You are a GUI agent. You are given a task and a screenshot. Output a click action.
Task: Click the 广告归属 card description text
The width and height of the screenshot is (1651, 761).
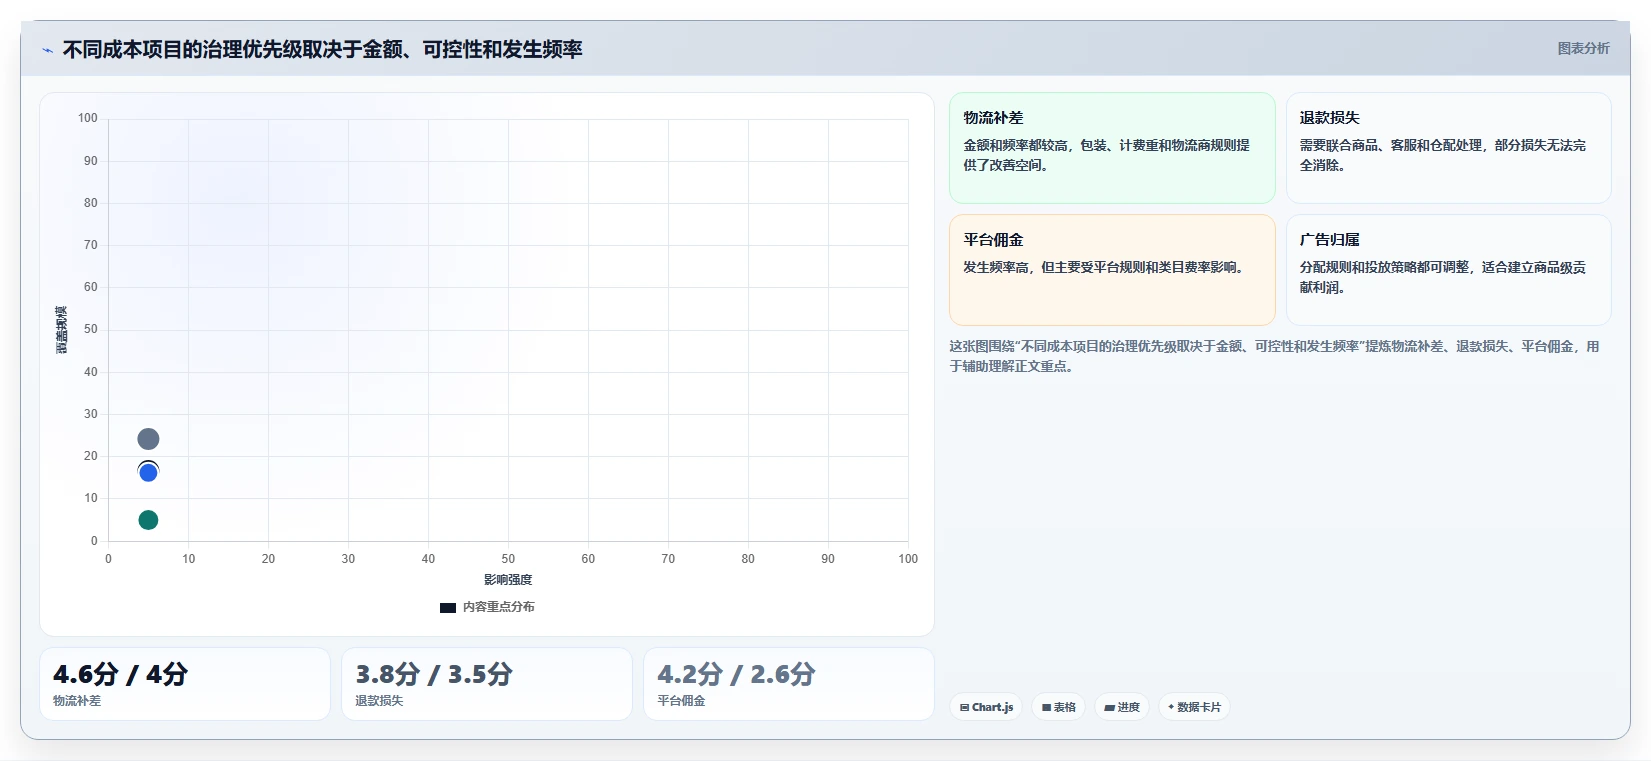(1442, 277)
